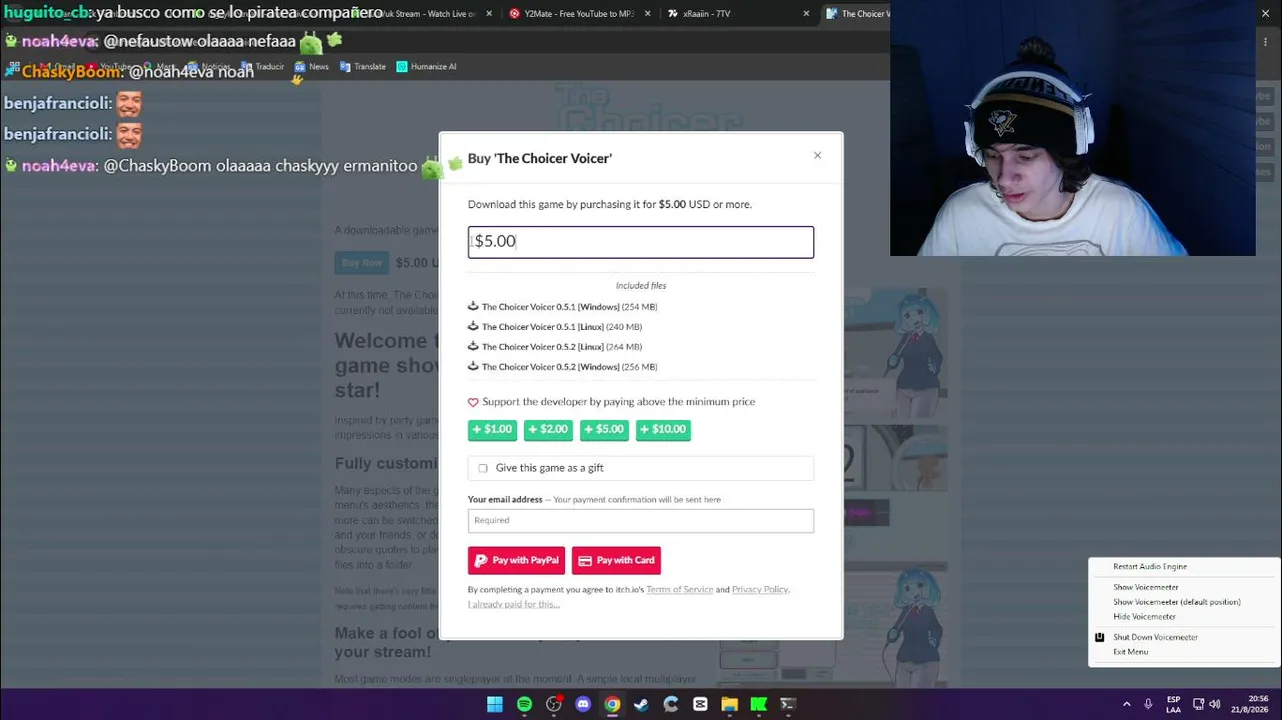The width and height of the screenshot is (1282, 720).
Task: Tick the 'Give this game as a gift' checkbox
Action: pos(483,468)
